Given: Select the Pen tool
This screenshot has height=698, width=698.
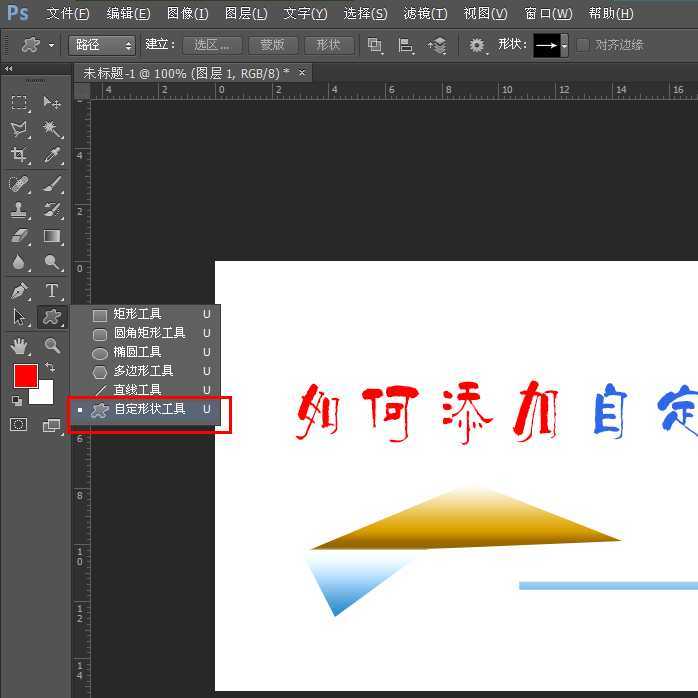Looking at the screenshot, I should tap(19, 291).
